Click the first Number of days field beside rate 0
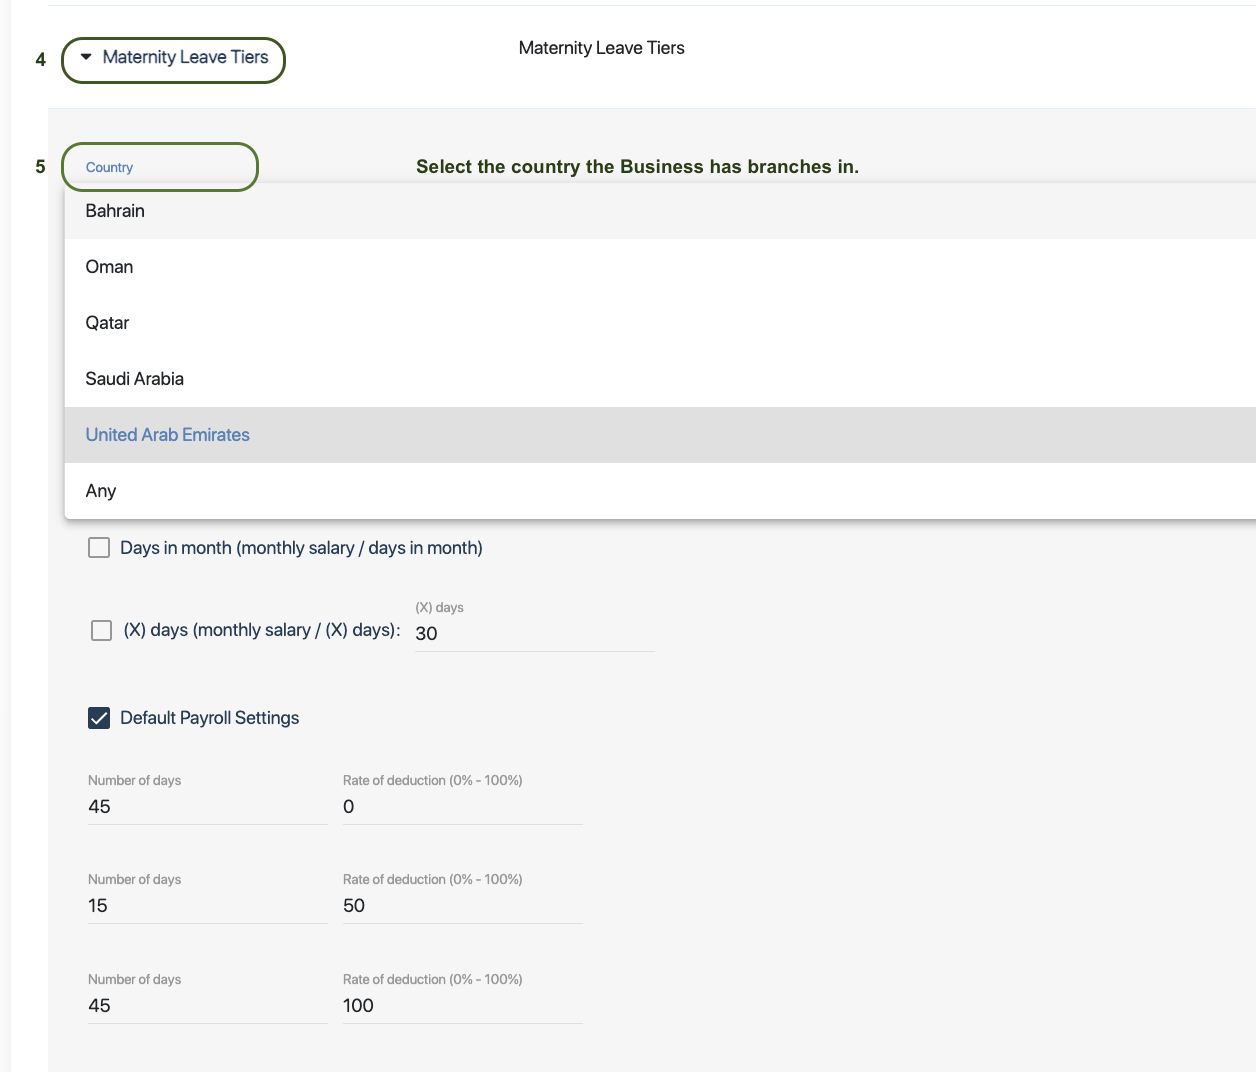The width and height of the screenshot is (1256, 1072). point(207,807)
